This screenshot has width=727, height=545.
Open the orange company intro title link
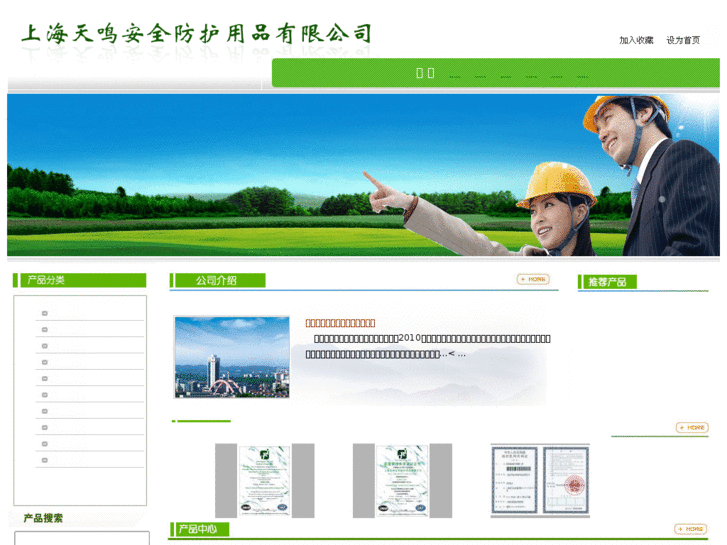(340, 323)
